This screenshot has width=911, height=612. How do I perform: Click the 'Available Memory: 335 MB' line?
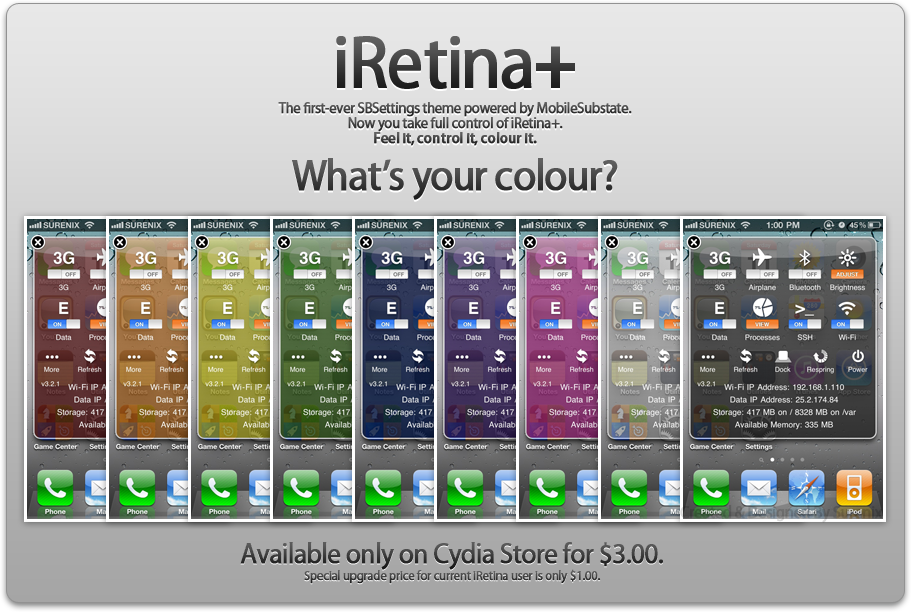(x=784, y=425)
